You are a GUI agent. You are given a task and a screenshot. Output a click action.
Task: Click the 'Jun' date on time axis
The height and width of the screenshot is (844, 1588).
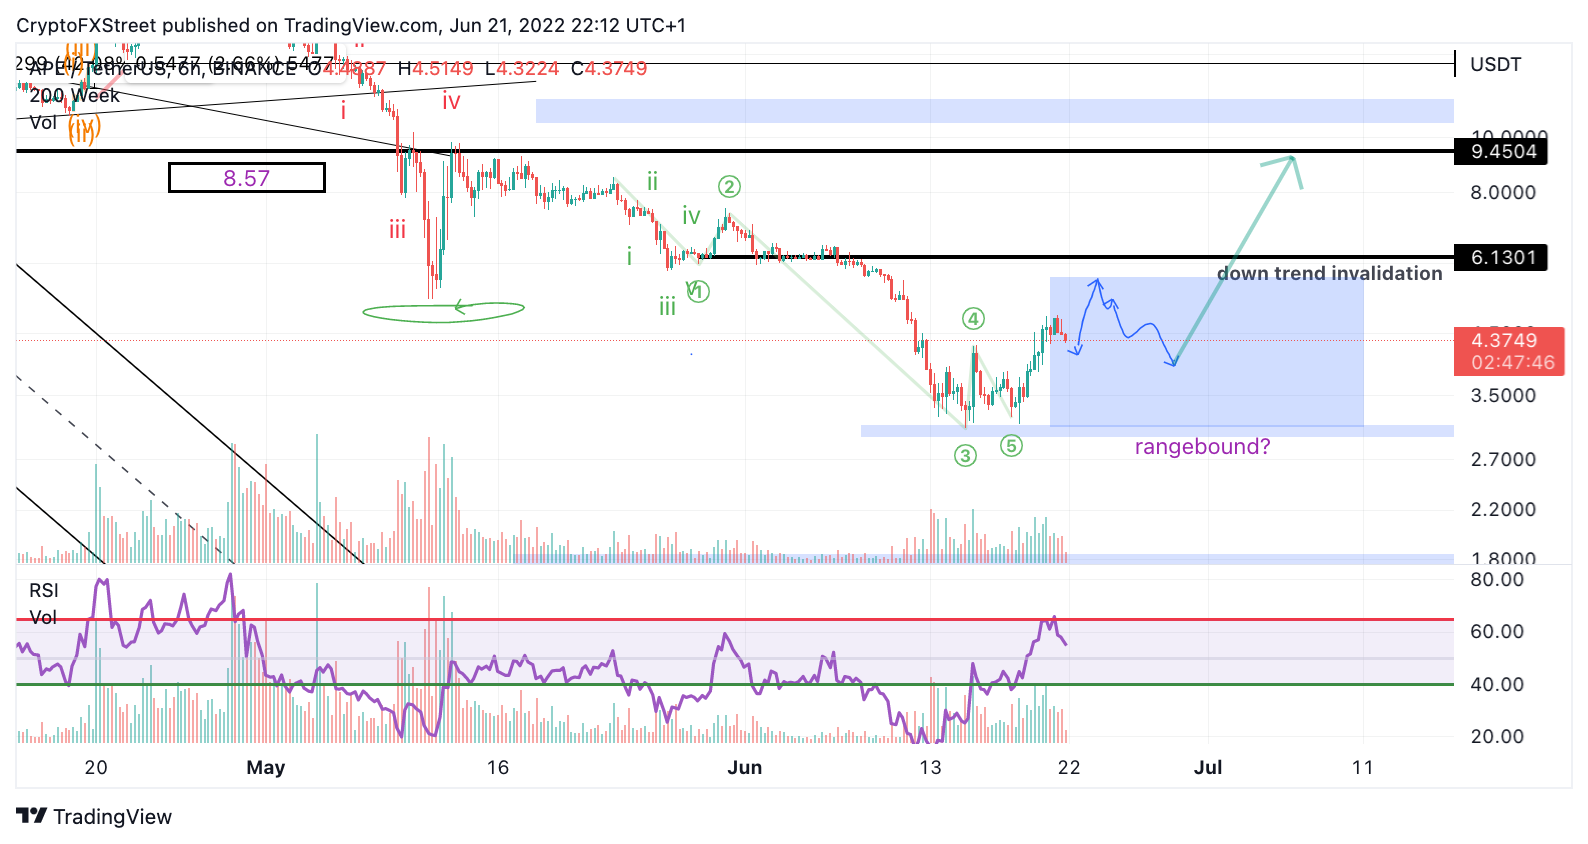745,767
